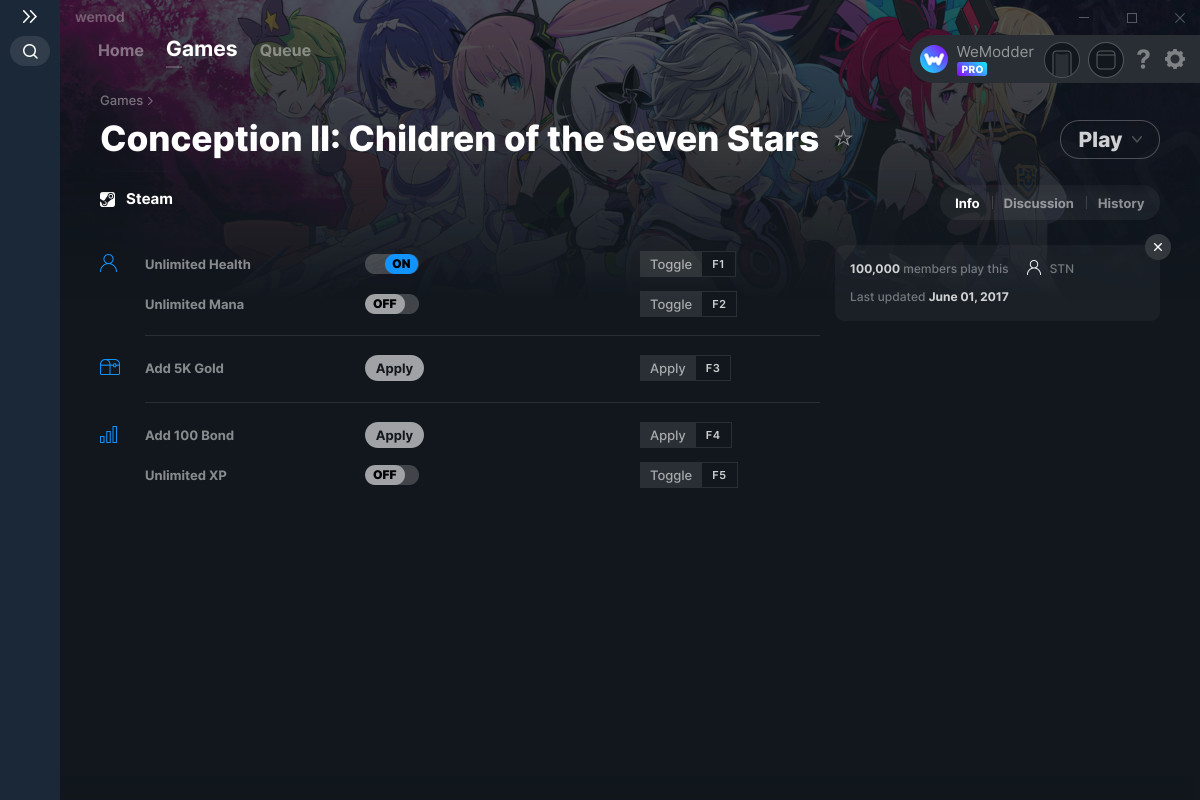
Task: Enable Unlimited Mana
Action: (x=391, y=303)
